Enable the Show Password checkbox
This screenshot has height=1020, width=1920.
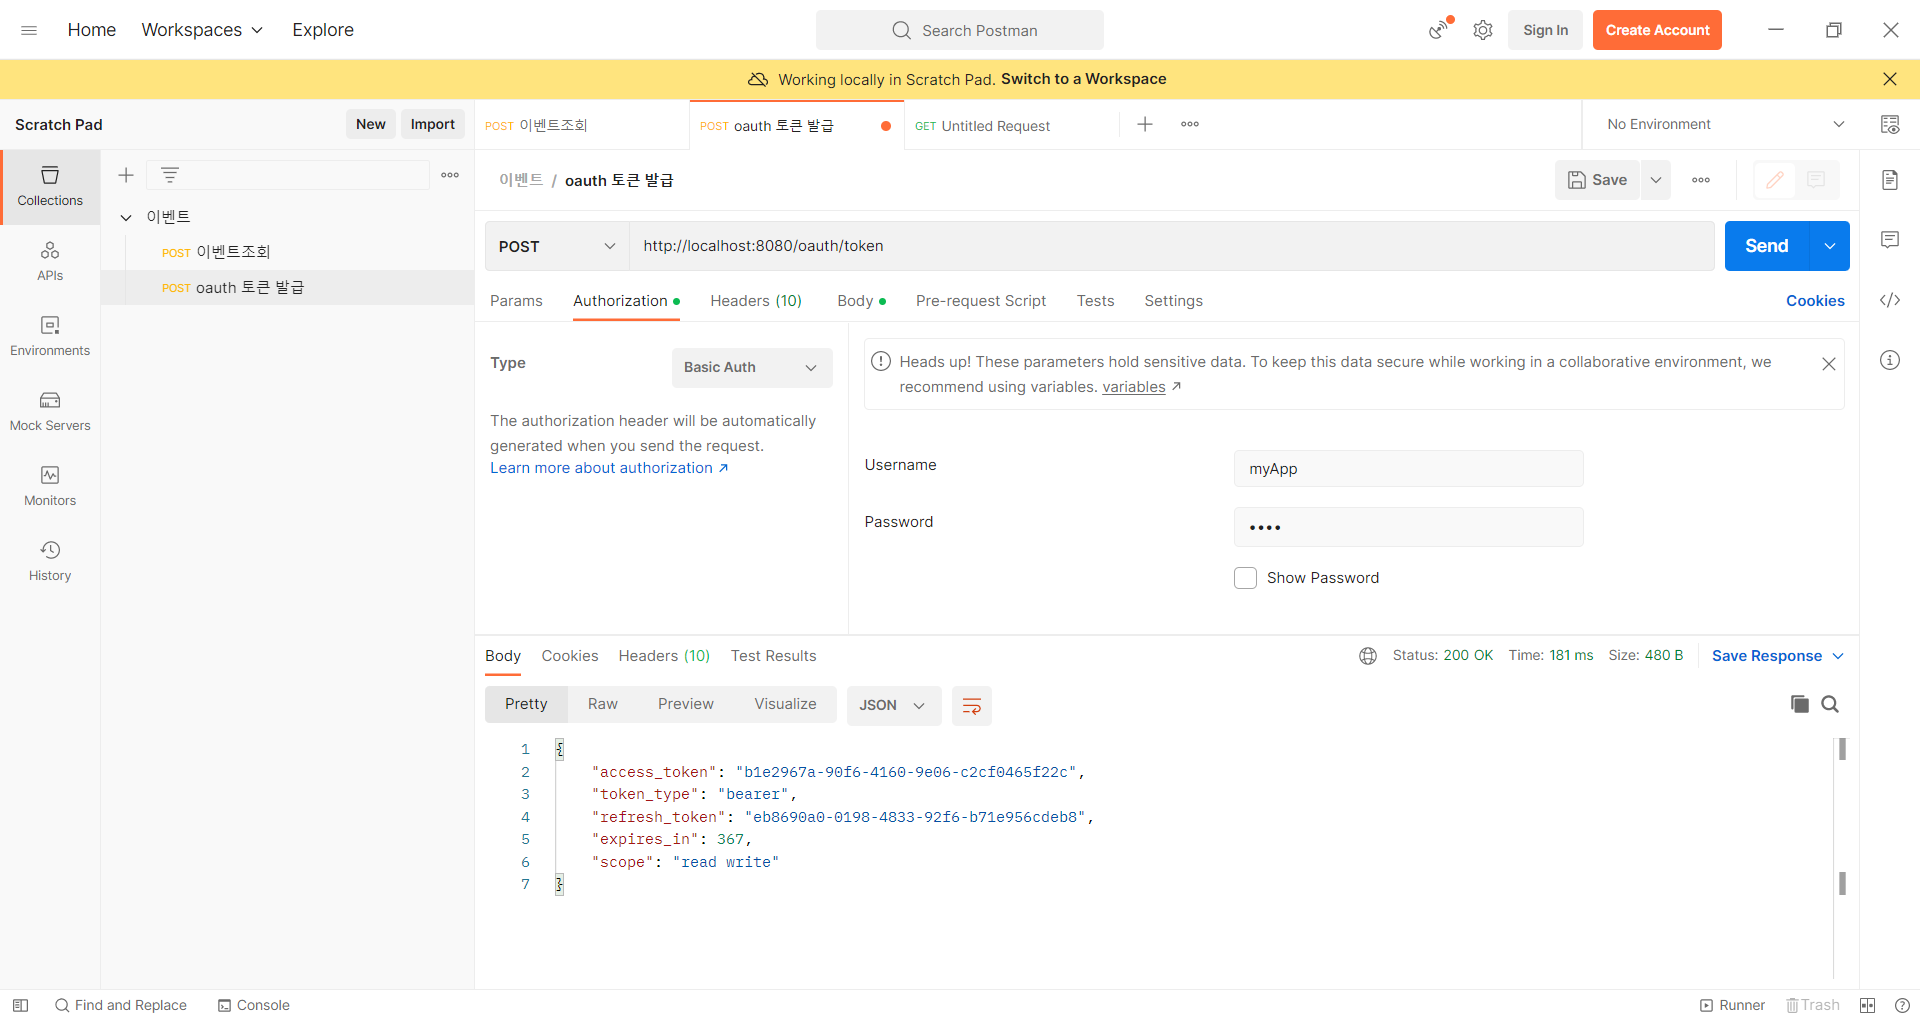[1245, 578]
